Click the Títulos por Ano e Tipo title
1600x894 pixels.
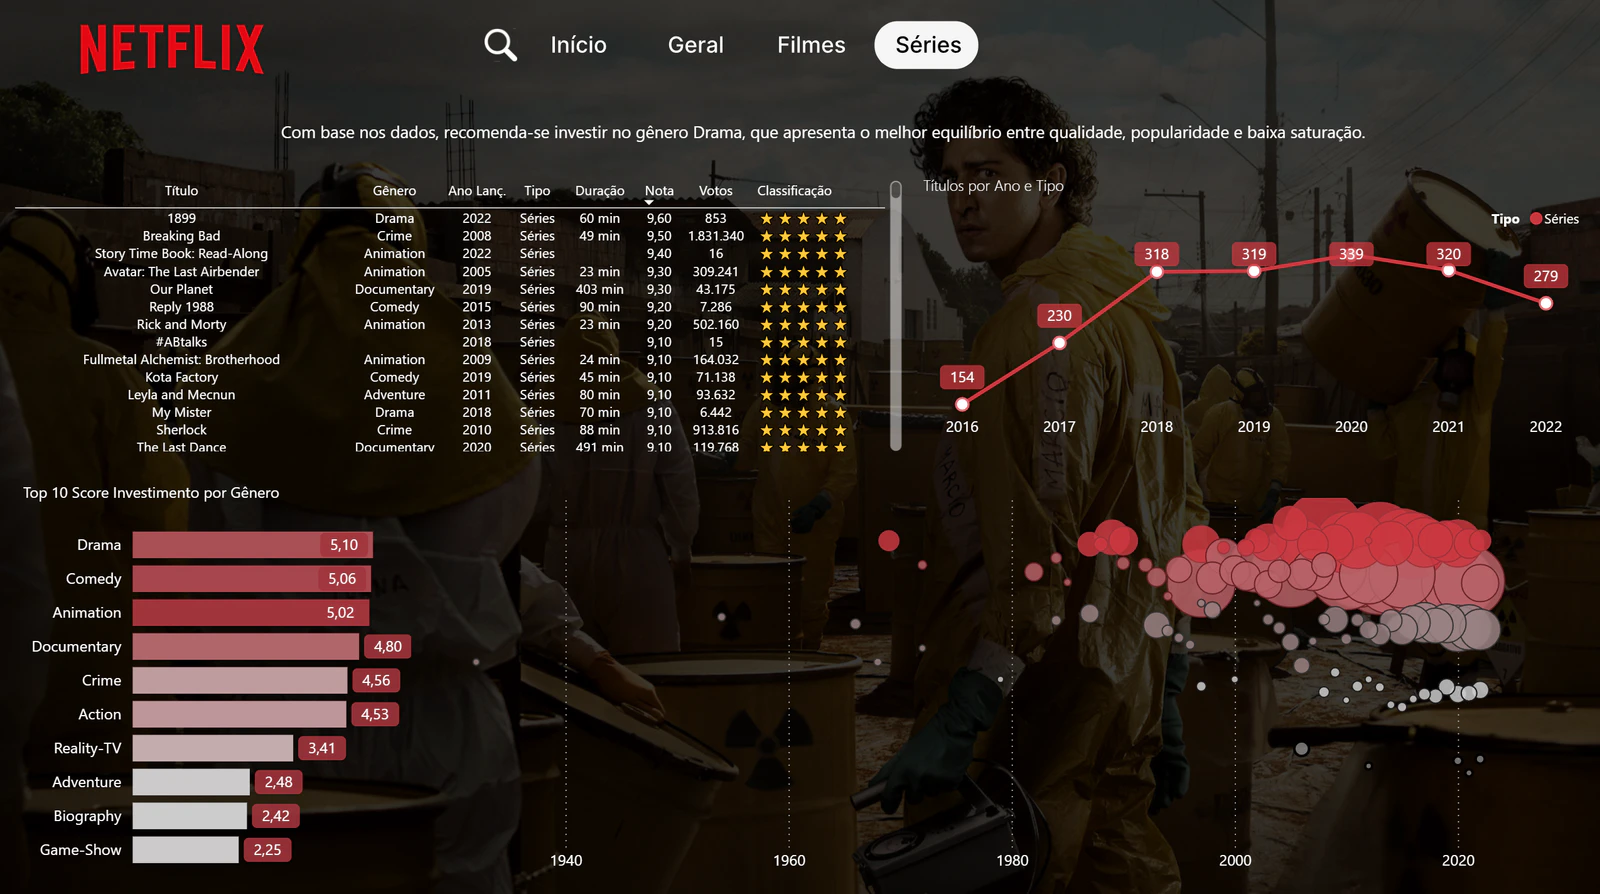click(x=993, y=186)
